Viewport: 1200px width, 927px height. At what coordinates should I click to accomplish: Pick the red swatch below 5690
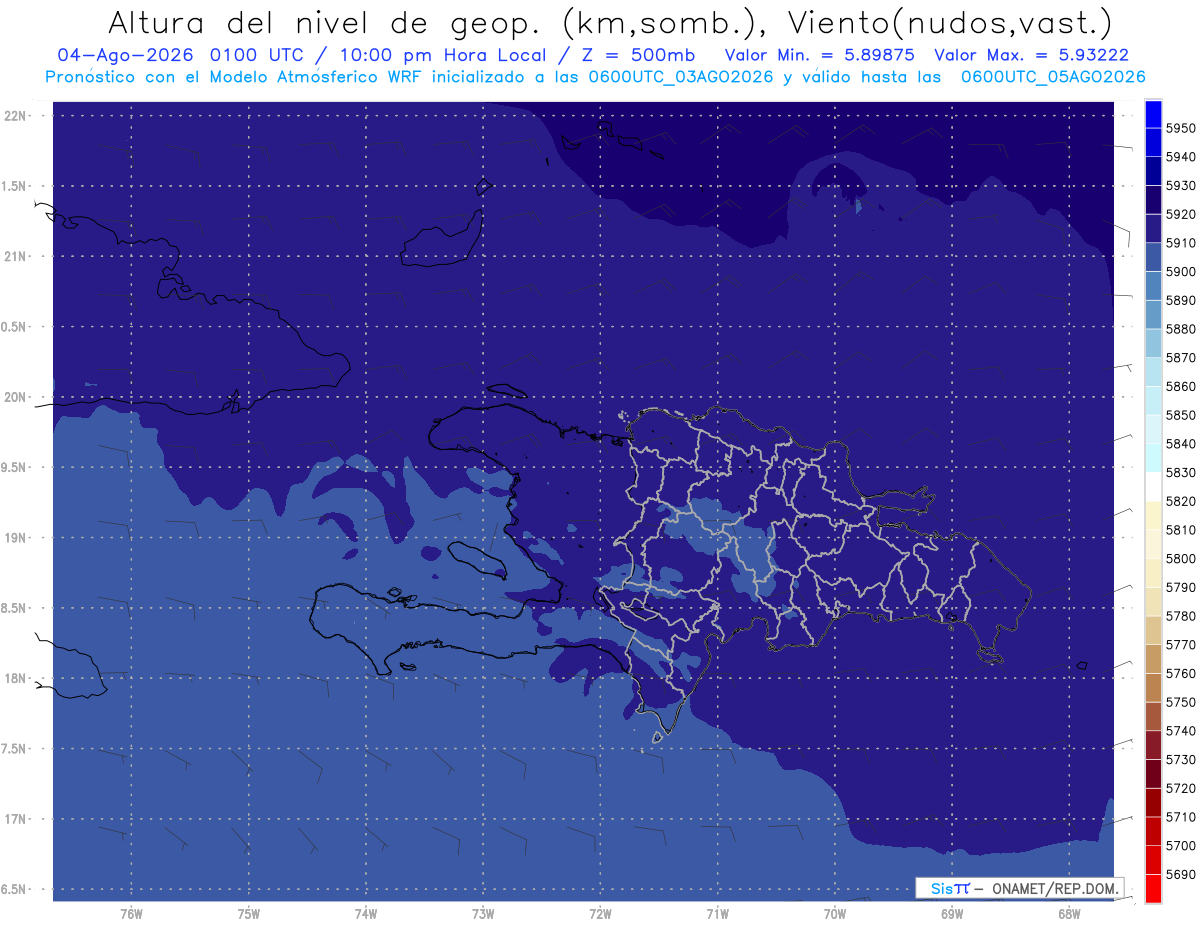tap(1153, 888)
